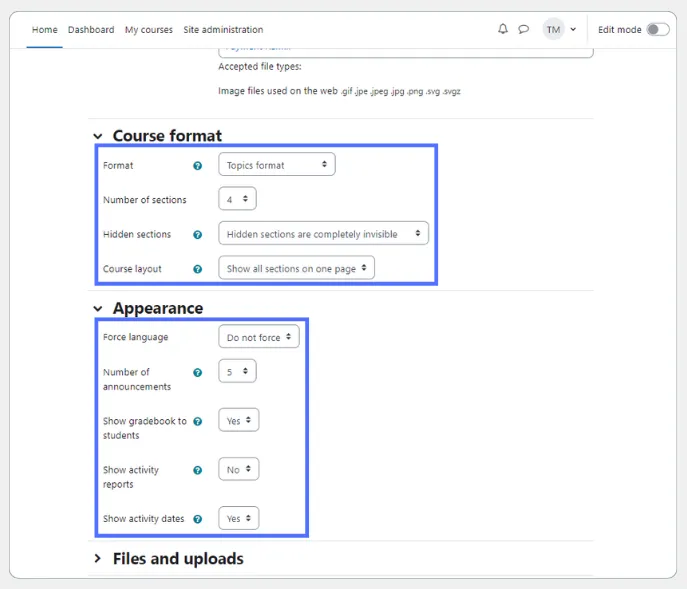Open the Number of announcements dropdown

click(x=237, y=371)
